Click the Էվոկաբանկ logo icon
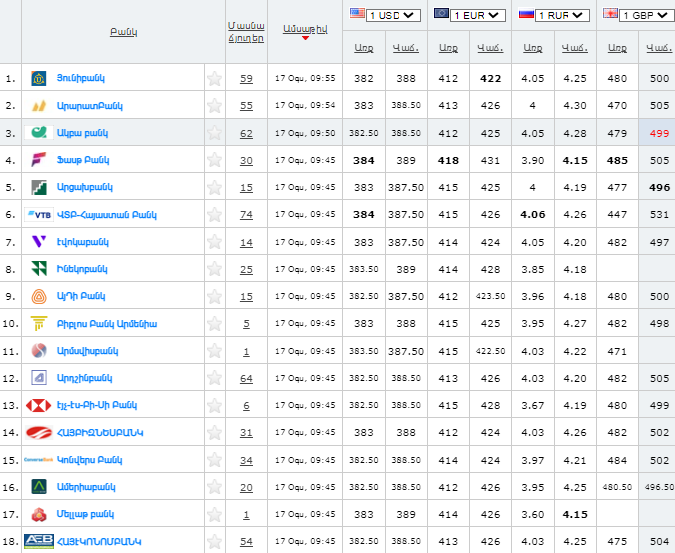Screen dimensions: 675x553 39,241
